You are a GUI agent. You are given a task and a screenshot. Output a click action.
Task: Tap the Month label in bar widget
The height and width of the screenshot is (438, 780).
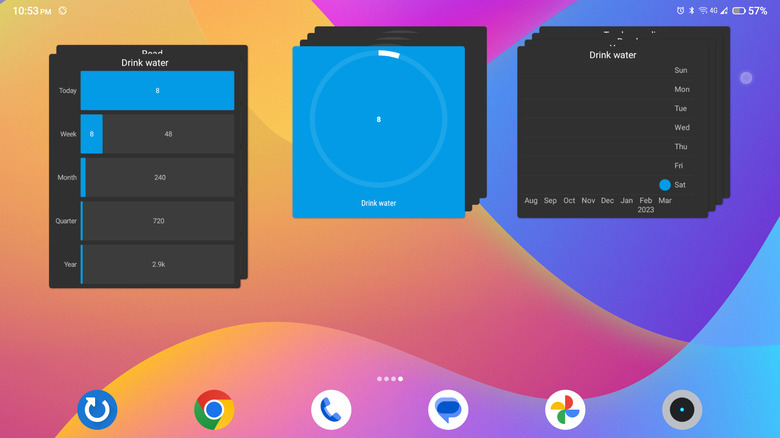(67, 177)
